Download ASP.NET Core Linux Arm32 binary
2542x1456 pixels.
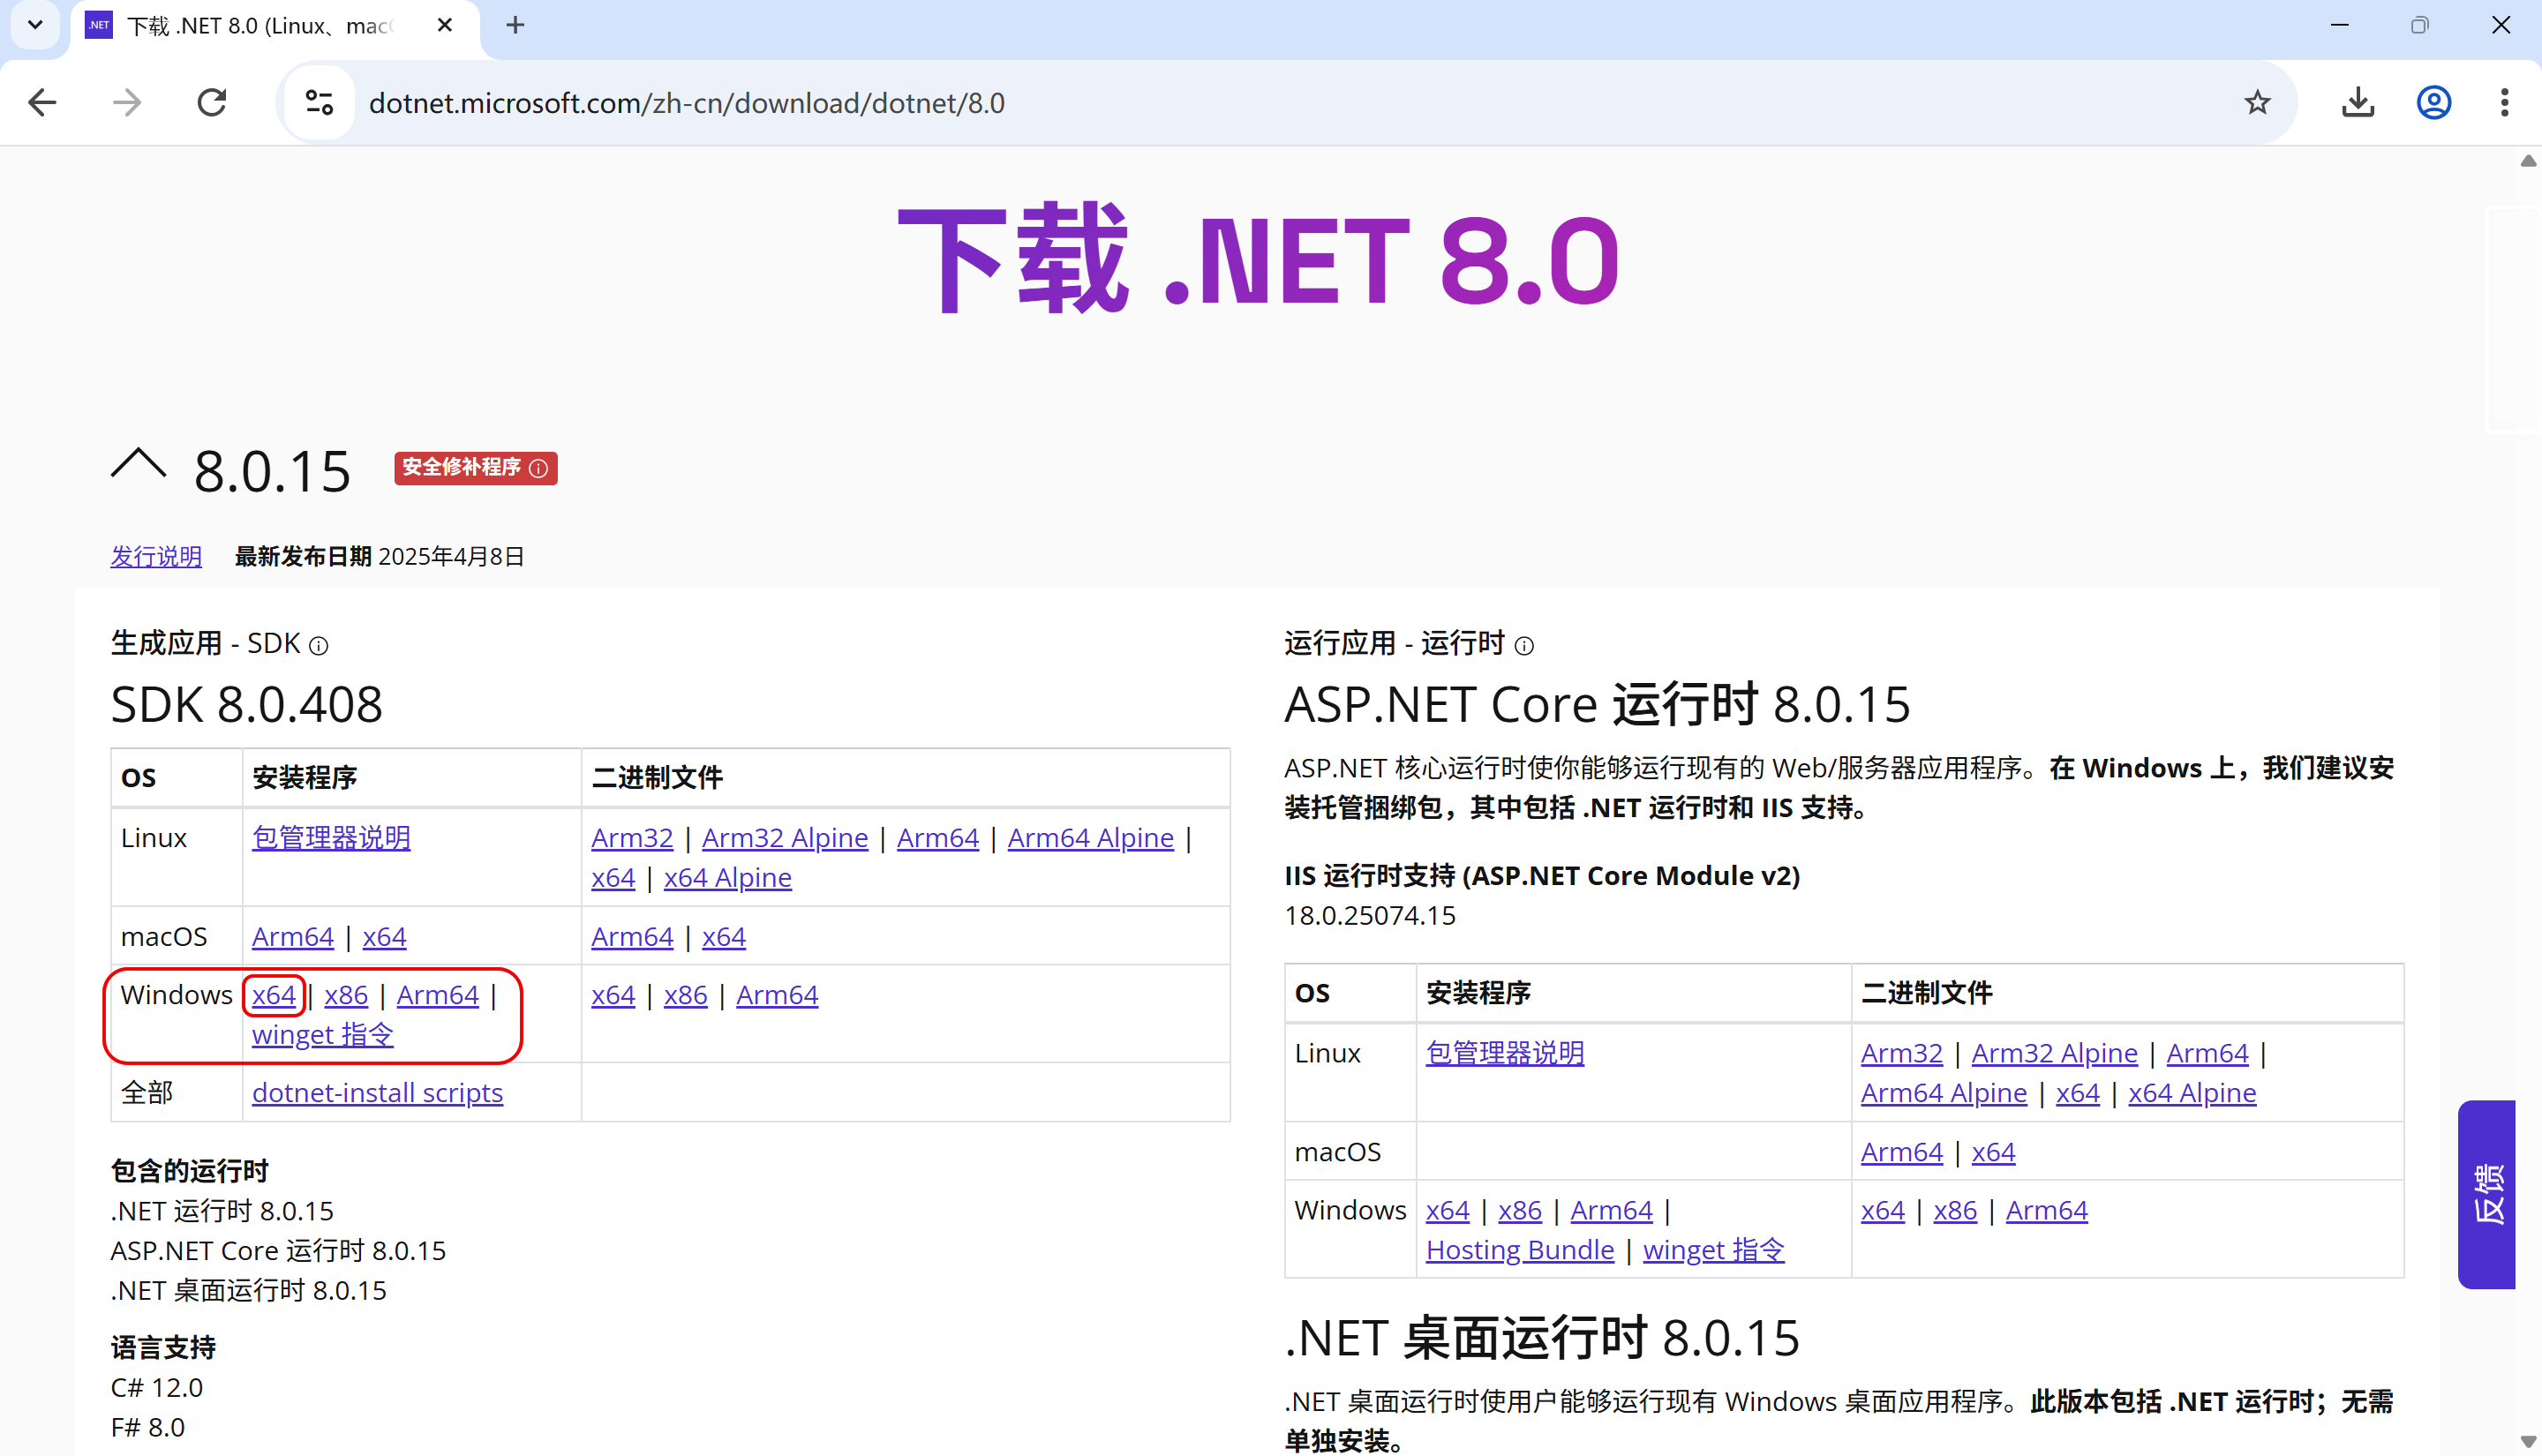click(1901, 1053)
